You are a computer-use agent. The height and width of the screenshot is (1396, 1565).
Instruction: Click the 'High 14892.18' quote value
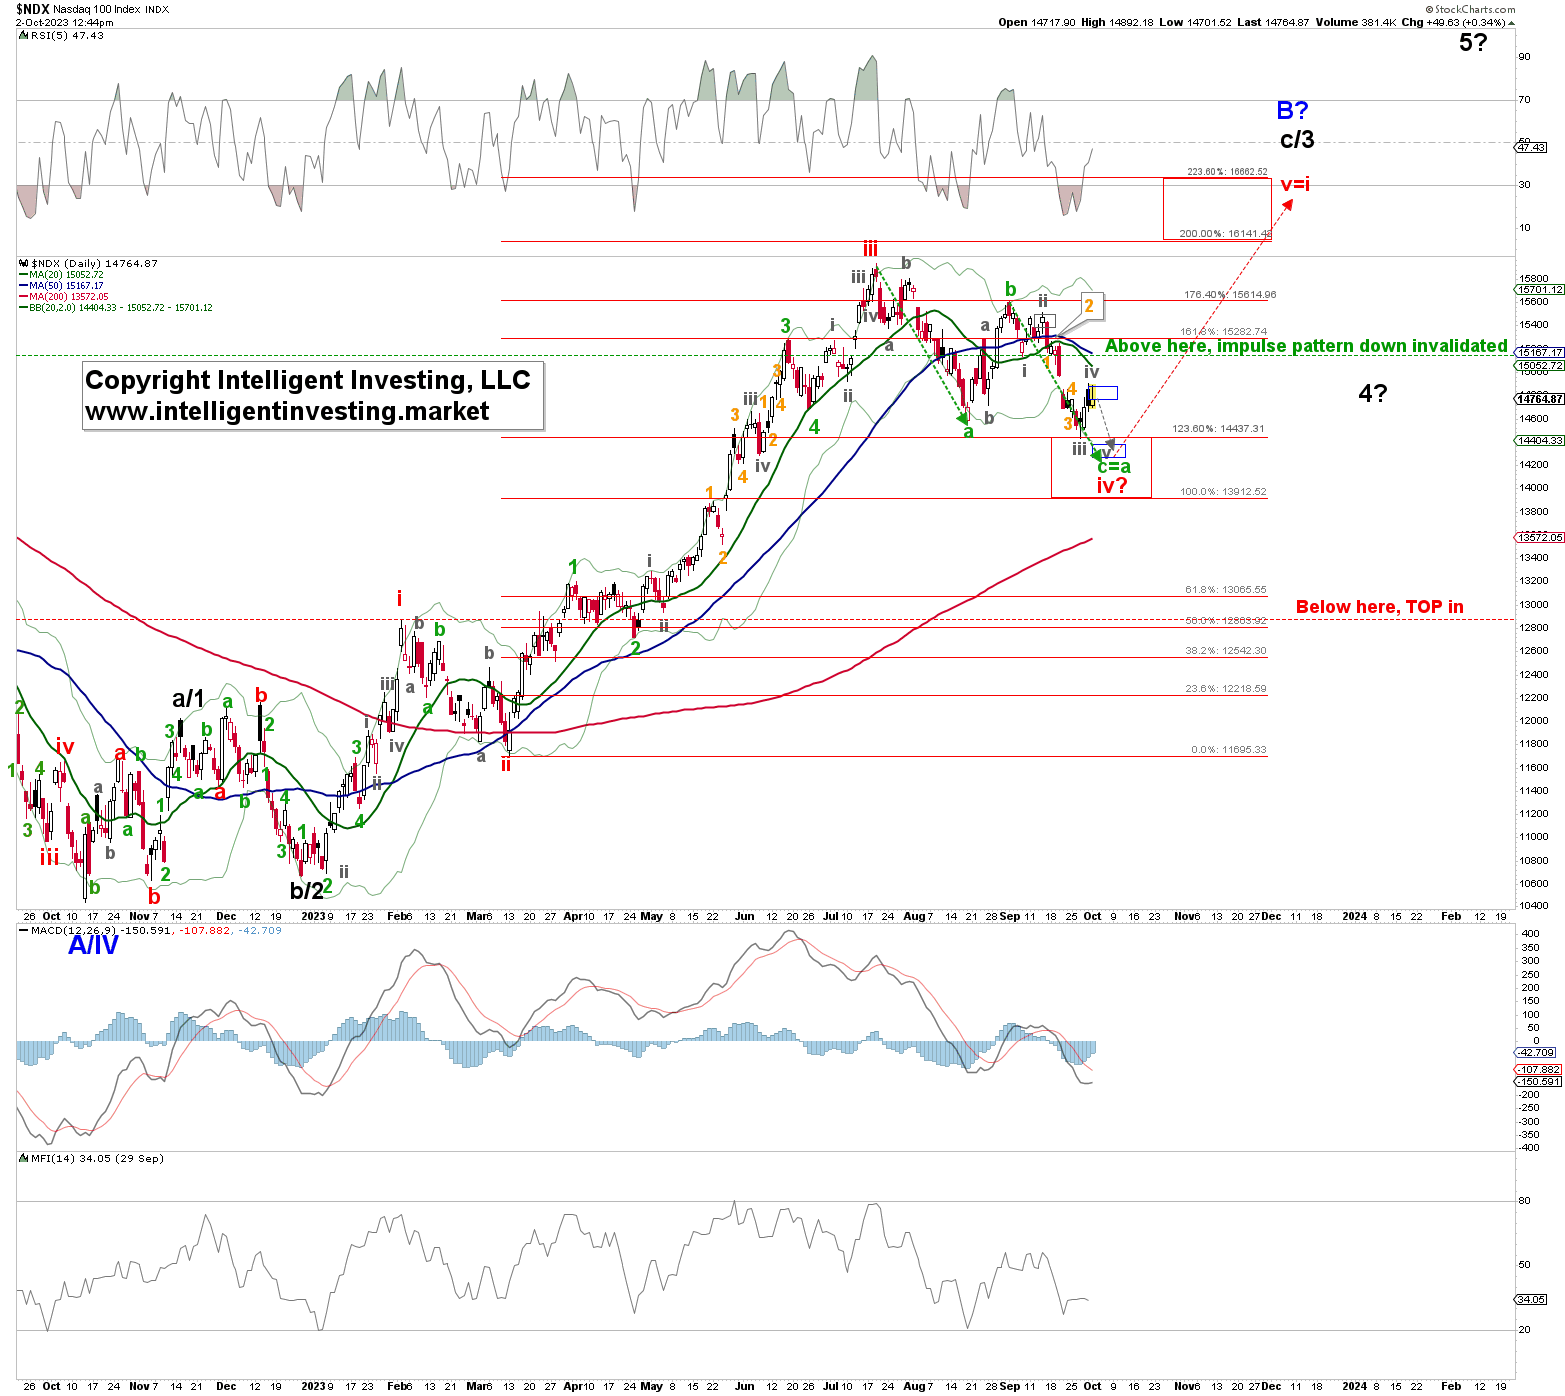(x=1117, y=22)
